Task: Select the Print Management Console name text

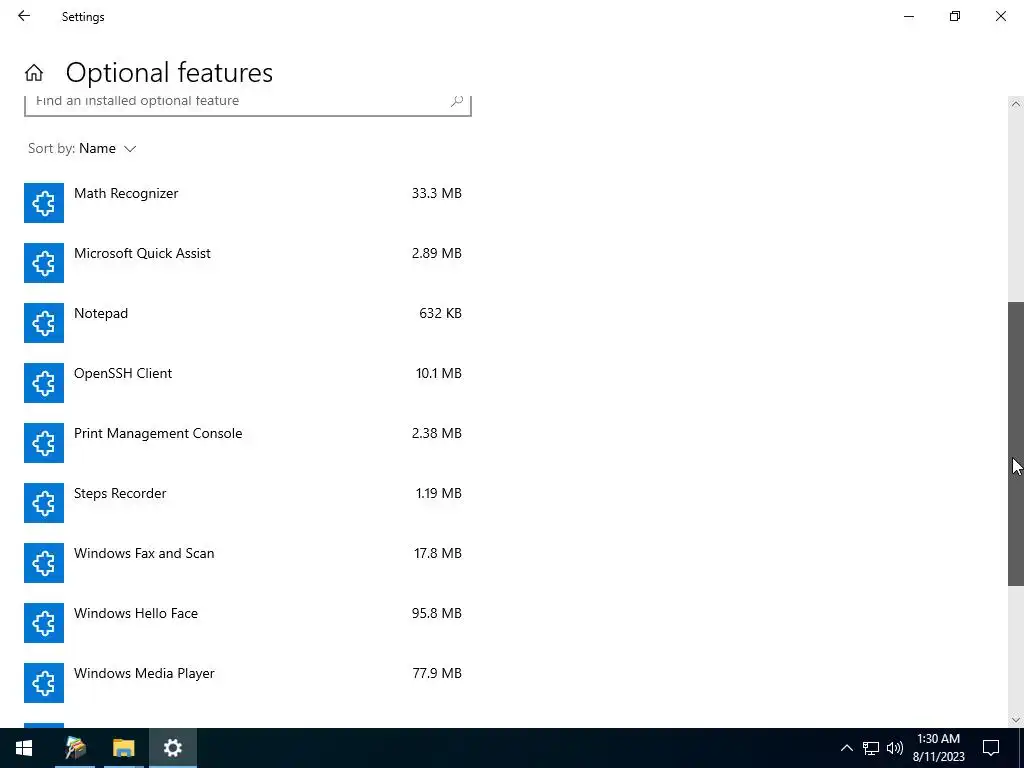Action: point(158,434)
